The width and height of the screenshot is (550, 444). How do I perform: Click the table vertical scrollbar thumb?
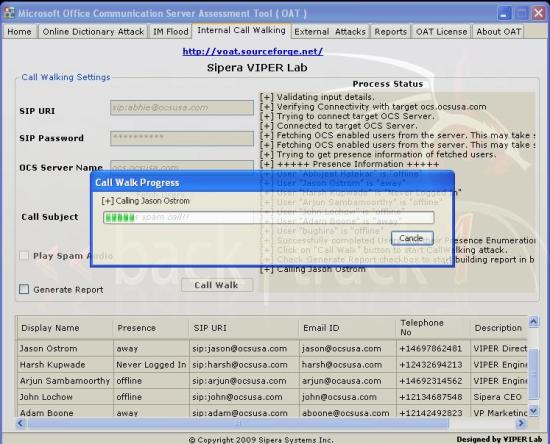pos(534,374)
